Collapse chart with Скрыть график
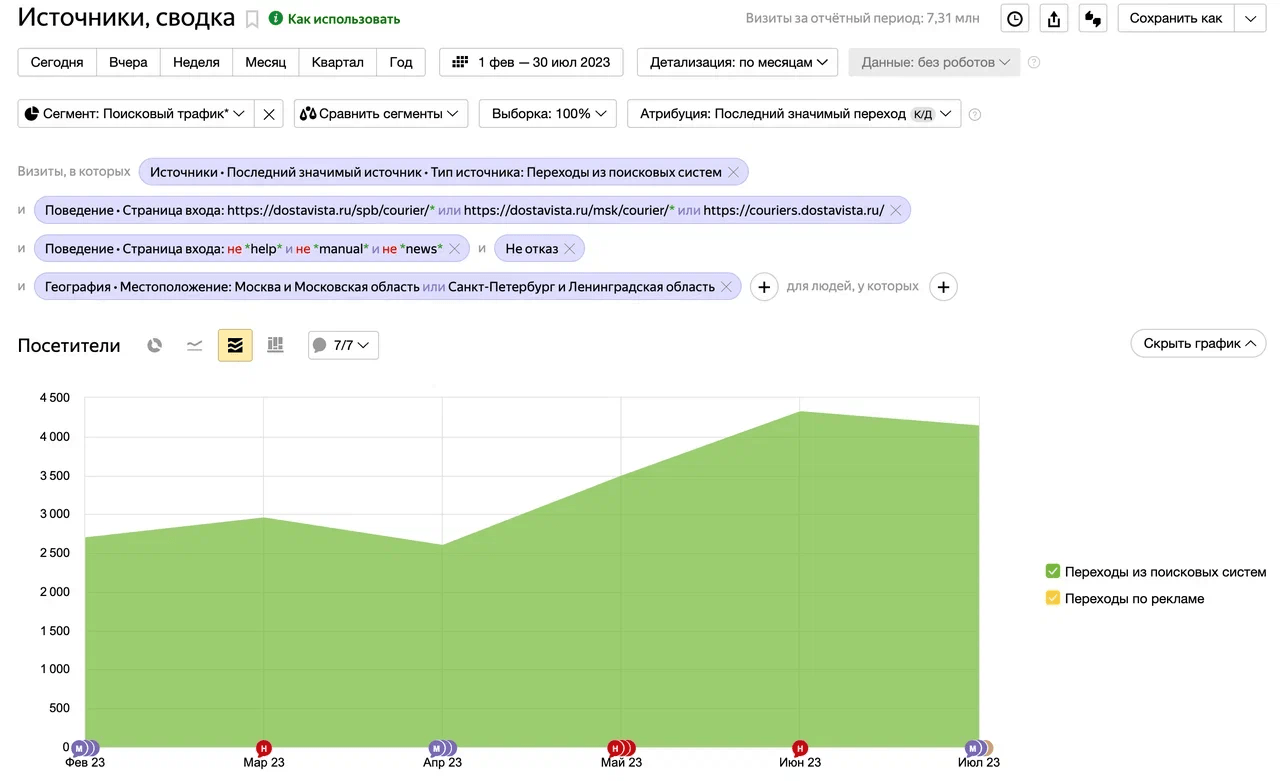The height and width of the screenshot is (781, 1280). point(1198,343)
